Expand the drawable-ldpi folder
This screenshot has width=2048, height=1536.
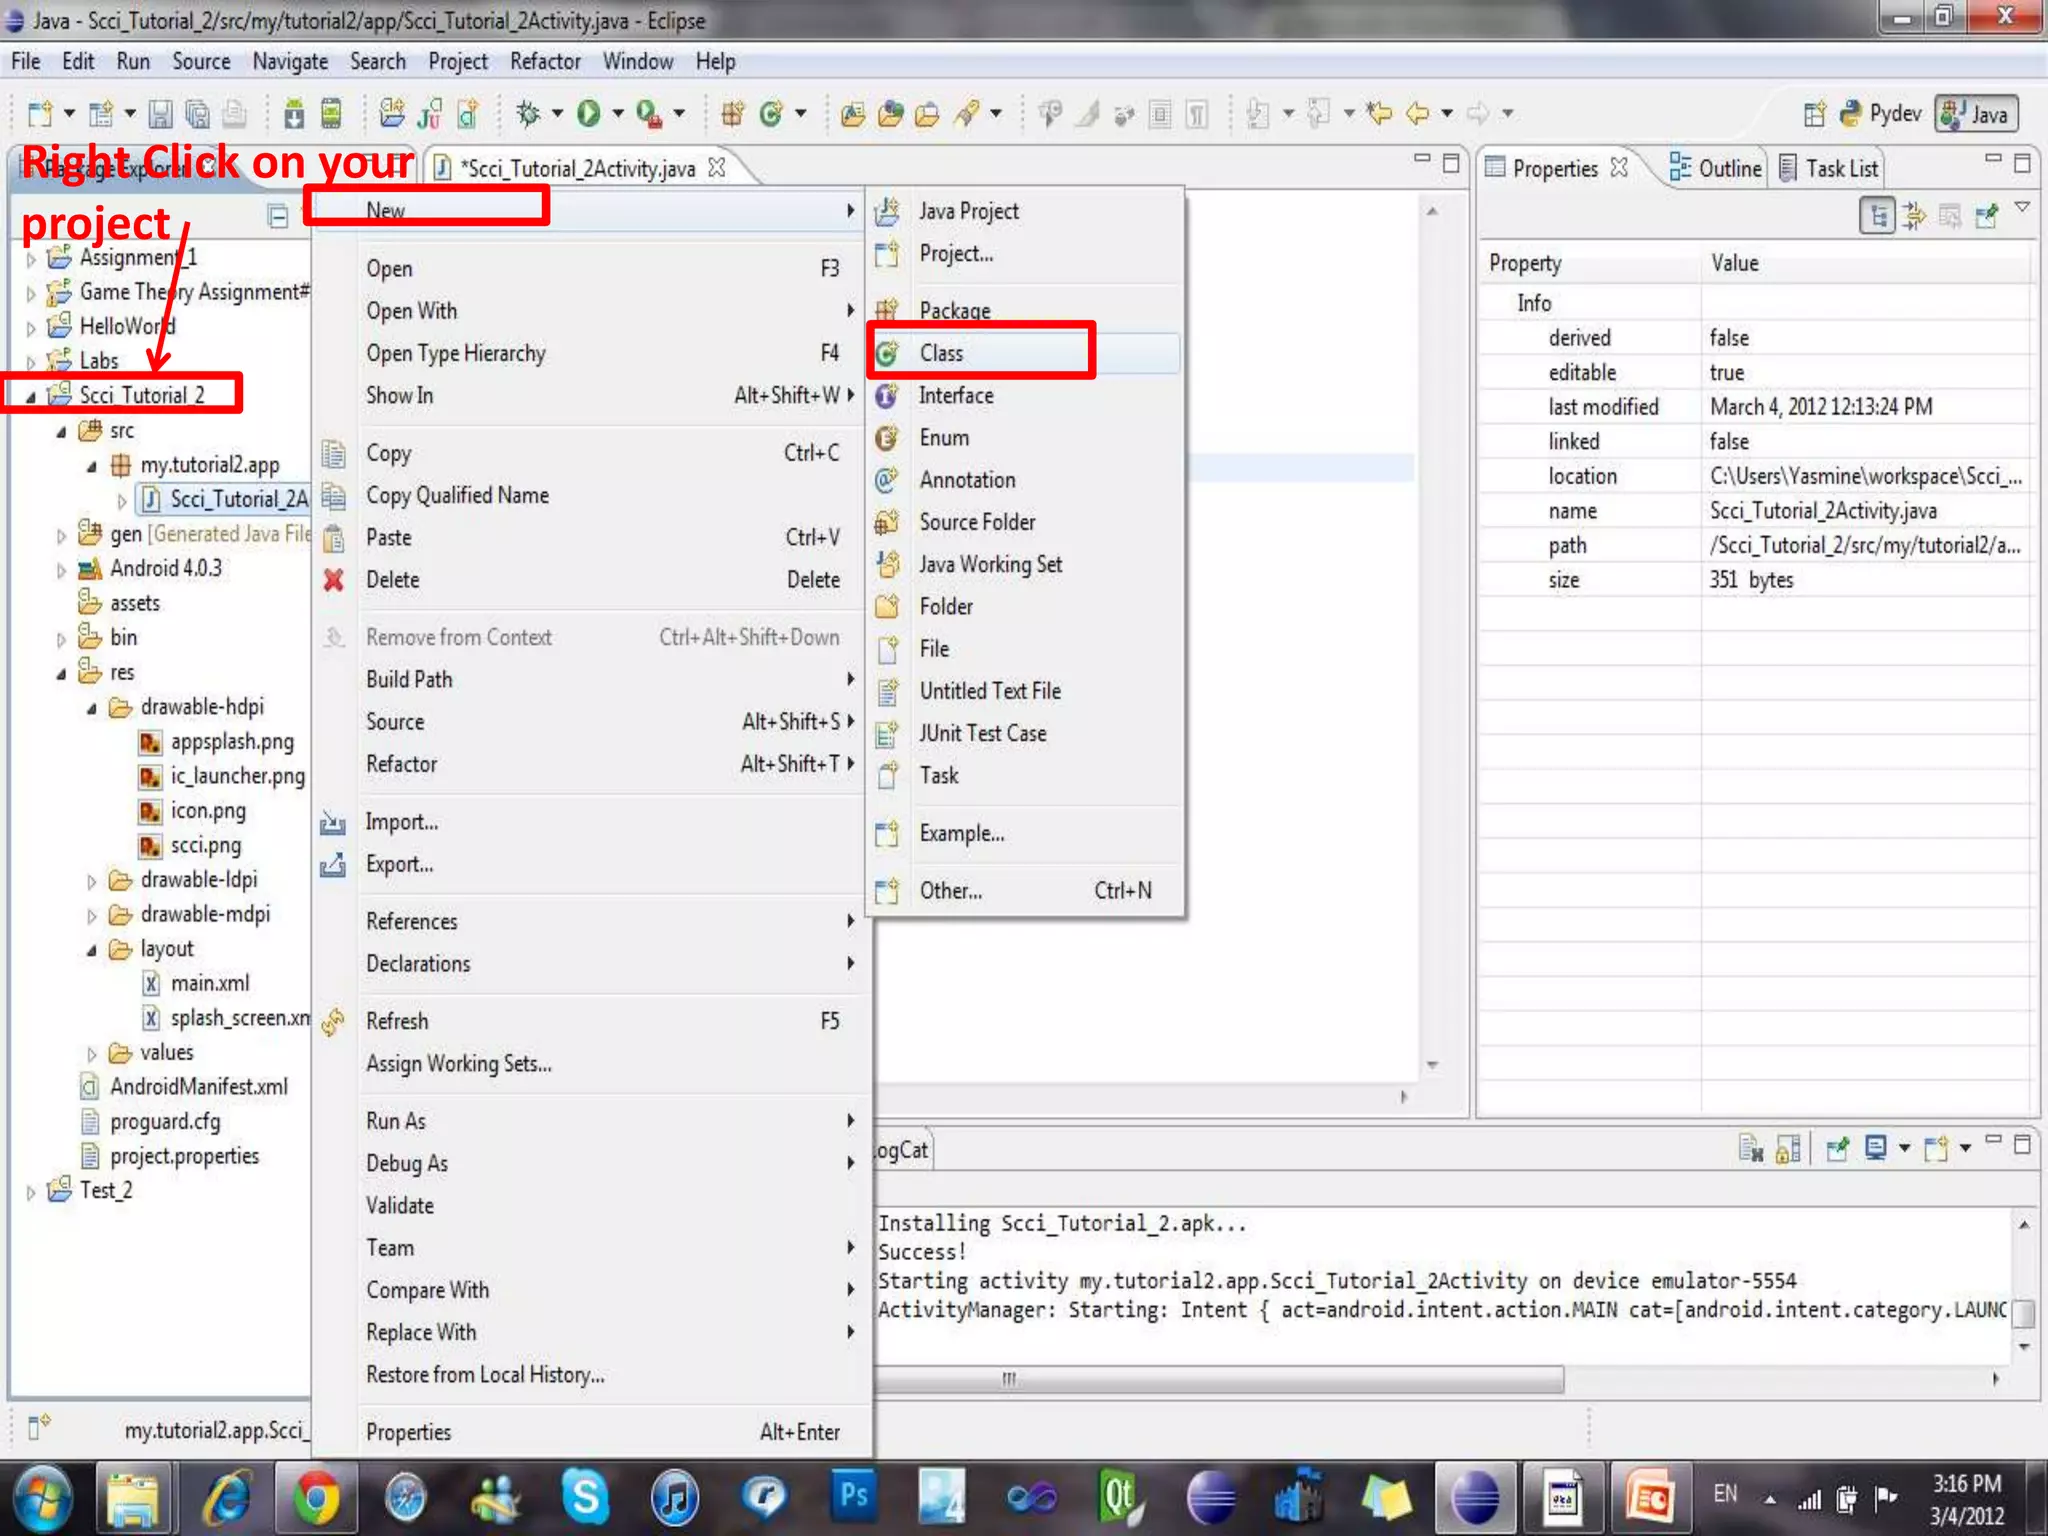coord(92,881)
